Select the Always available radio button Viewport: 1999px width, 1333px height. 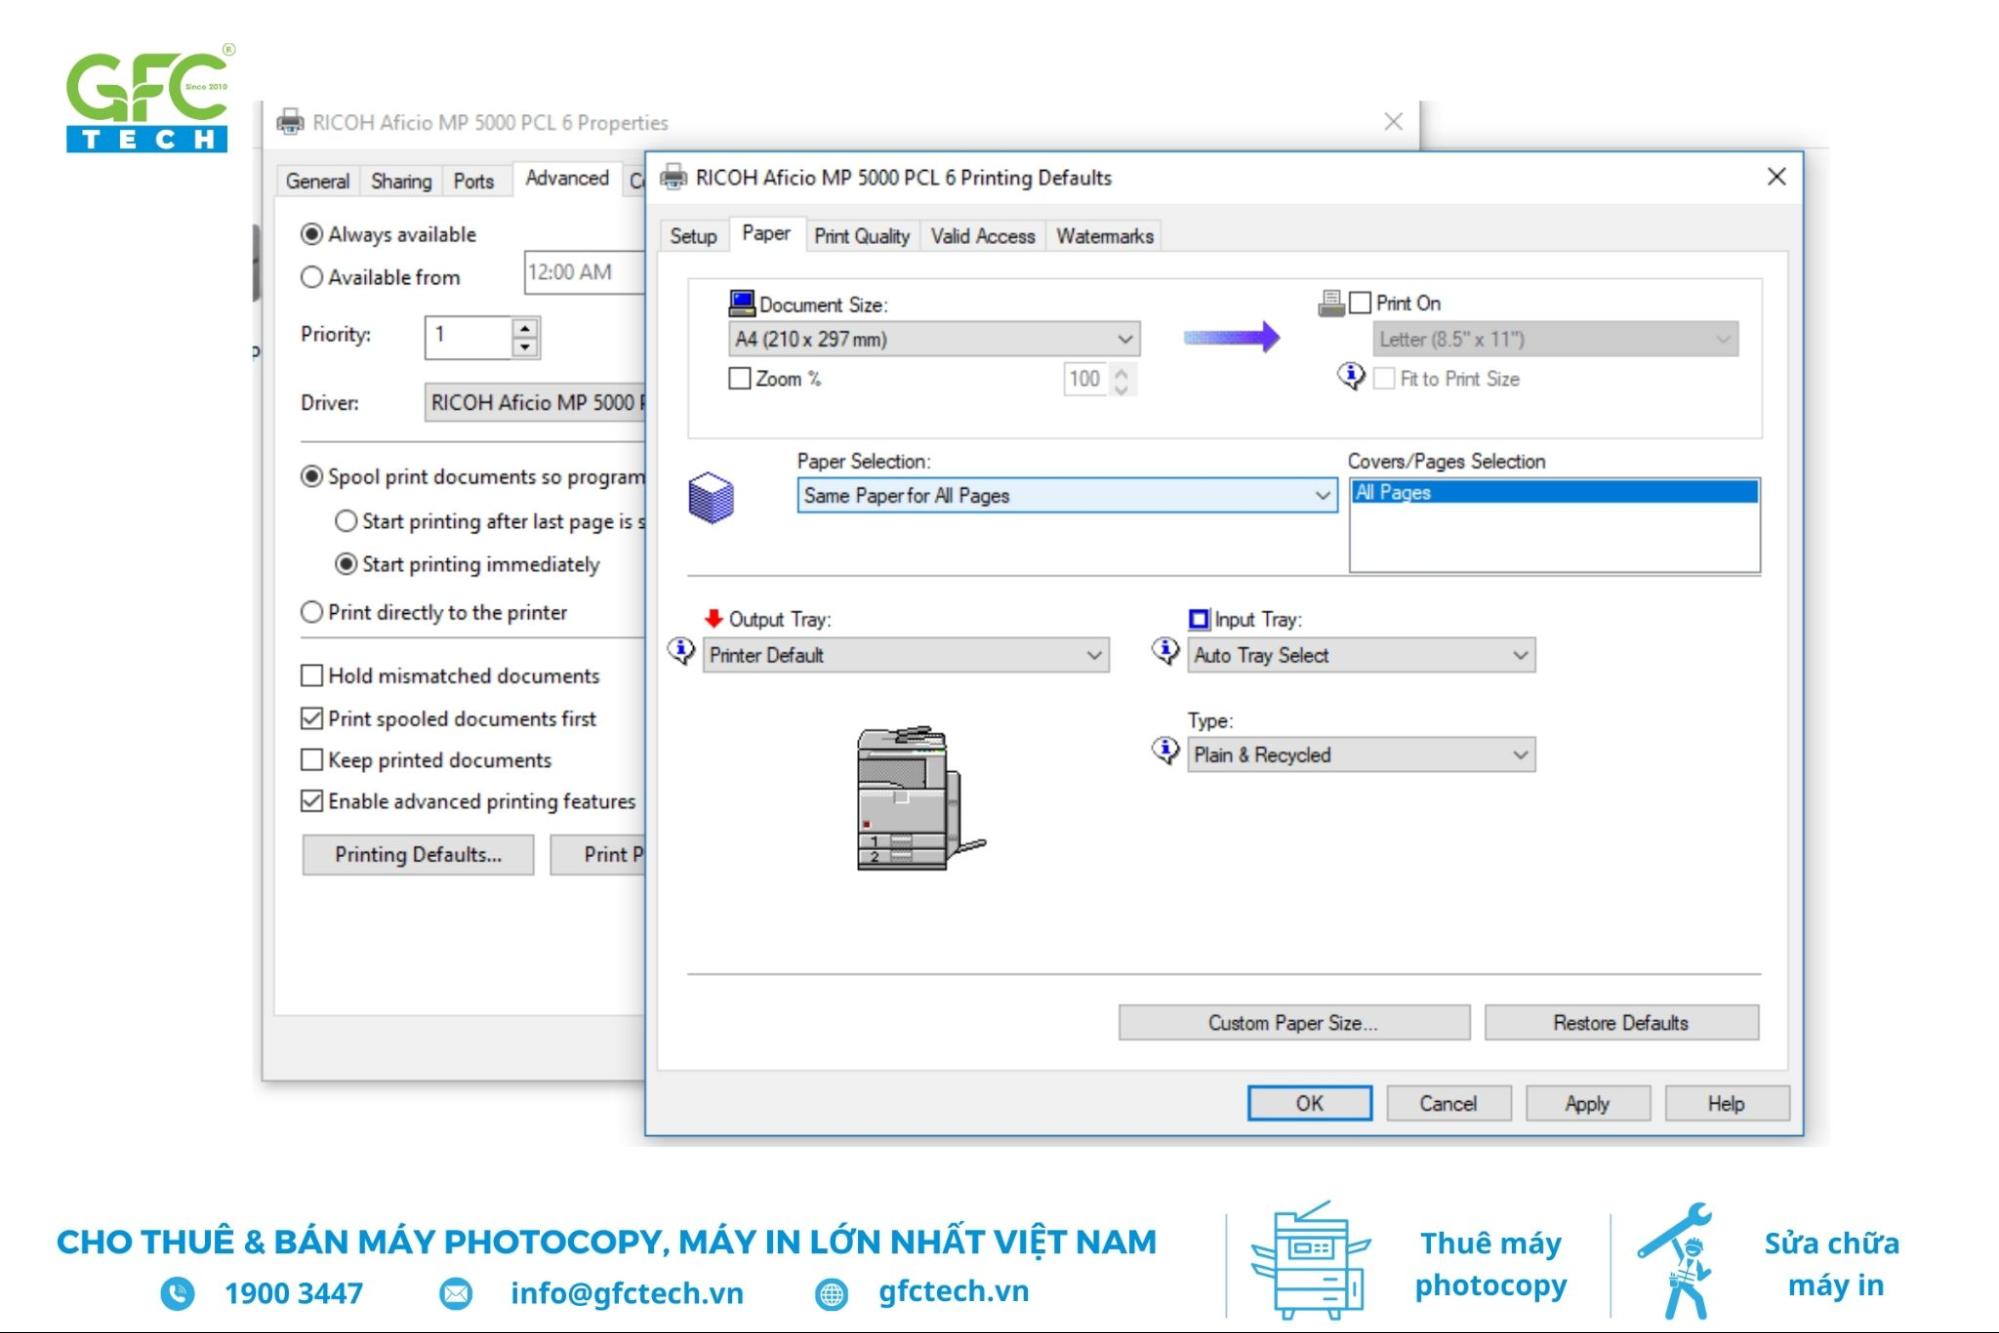pyautogui.click(x=312, y=234)
